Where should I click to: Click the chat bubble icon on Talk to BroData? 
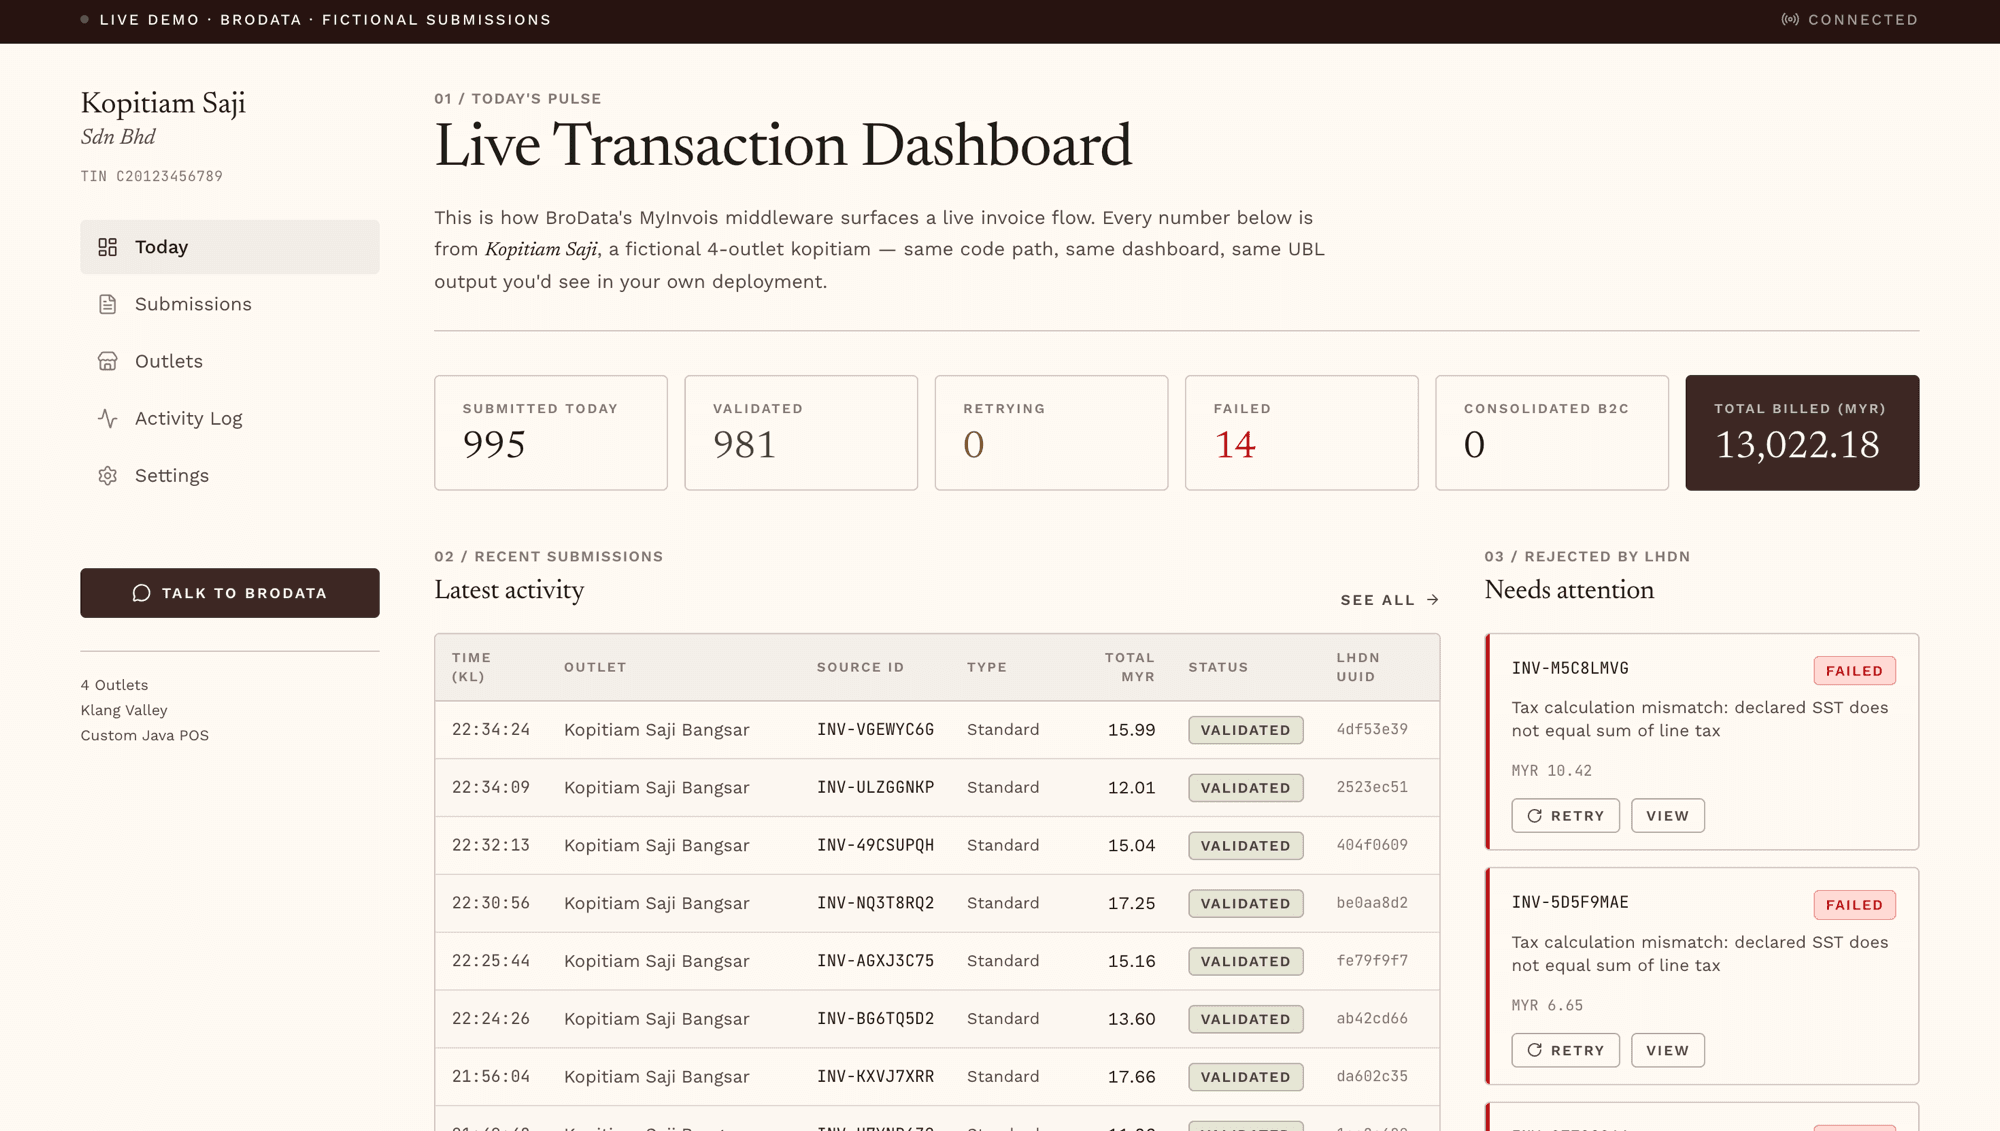pos(141,593)
